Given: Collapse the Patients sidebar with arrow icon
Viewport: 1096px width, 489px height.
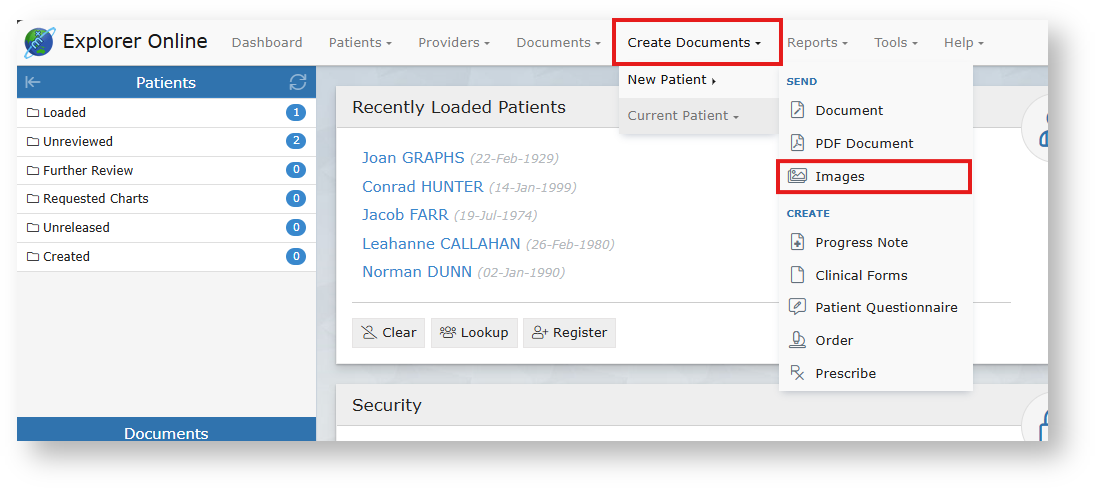Looking at the screenshot, I should pyautogui.click(x=33, y=82).
